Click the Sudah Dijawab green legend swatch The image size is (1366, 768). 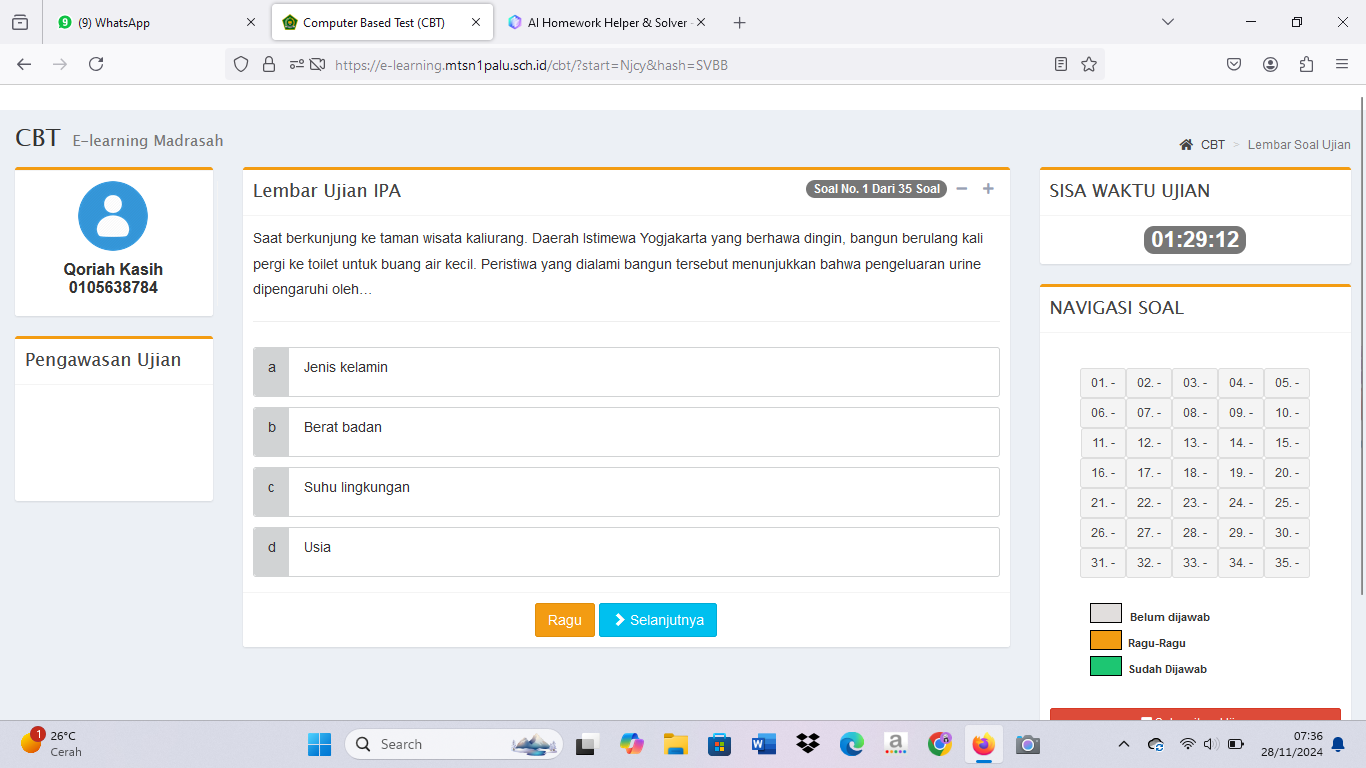(1106, 665)
